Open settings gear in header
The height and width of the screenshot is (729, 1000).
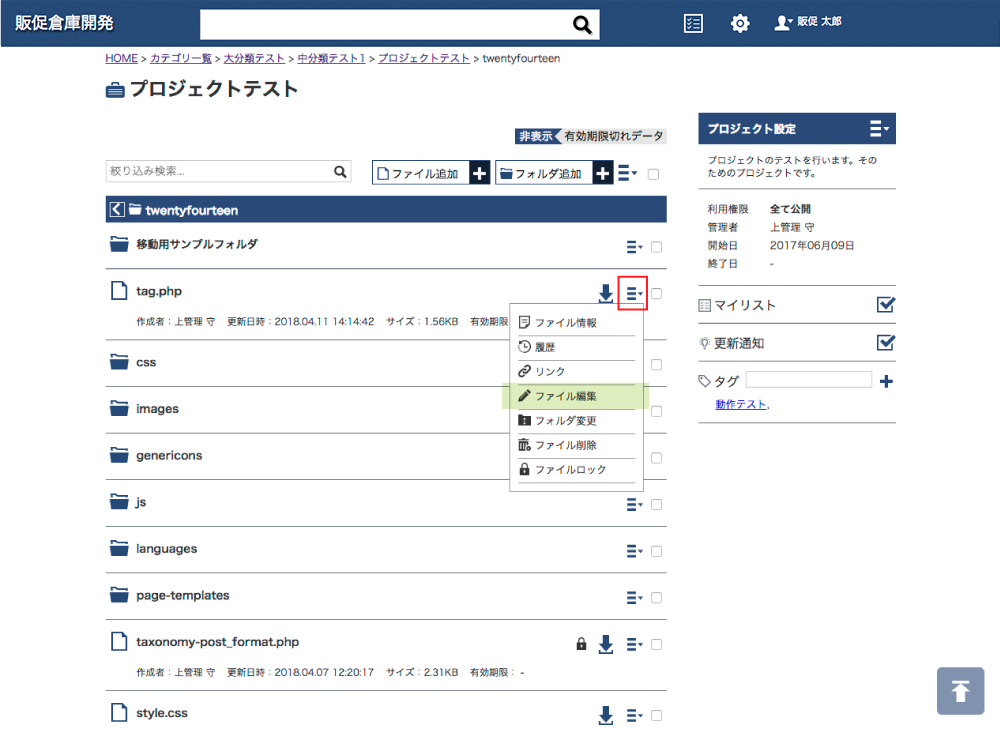click(x=740, y=24)
